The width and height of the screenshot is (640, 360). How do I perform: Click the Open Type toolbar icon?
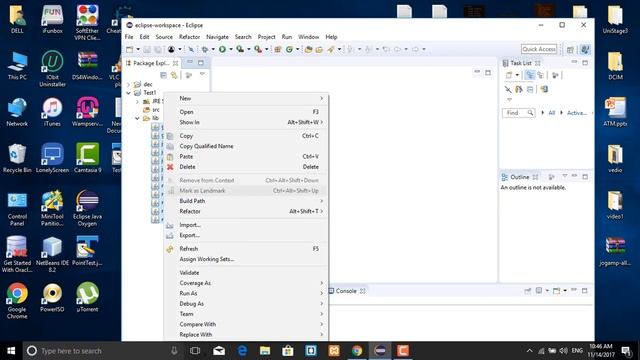tap(309, 49)
